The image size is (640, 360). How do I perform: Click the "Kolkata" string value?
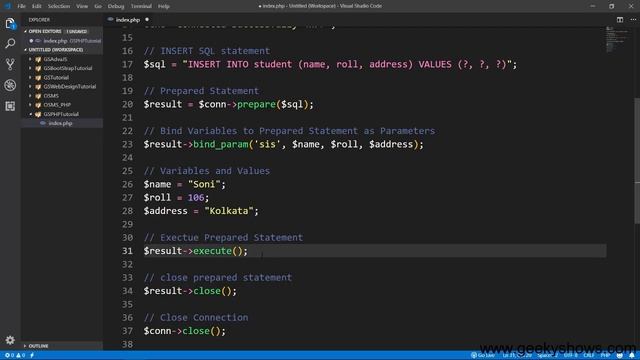click(229, 211)
